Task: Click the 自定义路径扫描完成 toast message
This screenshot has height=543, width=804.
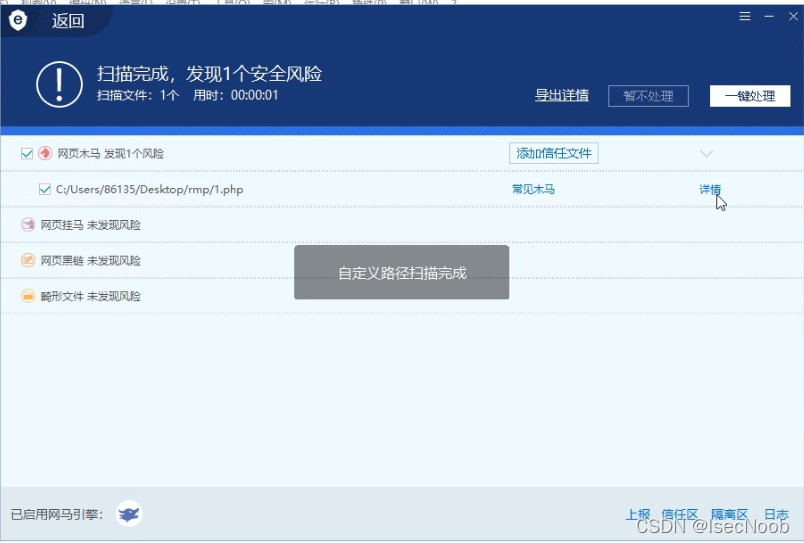Action: pyautogui.click(x=401, y=272)
